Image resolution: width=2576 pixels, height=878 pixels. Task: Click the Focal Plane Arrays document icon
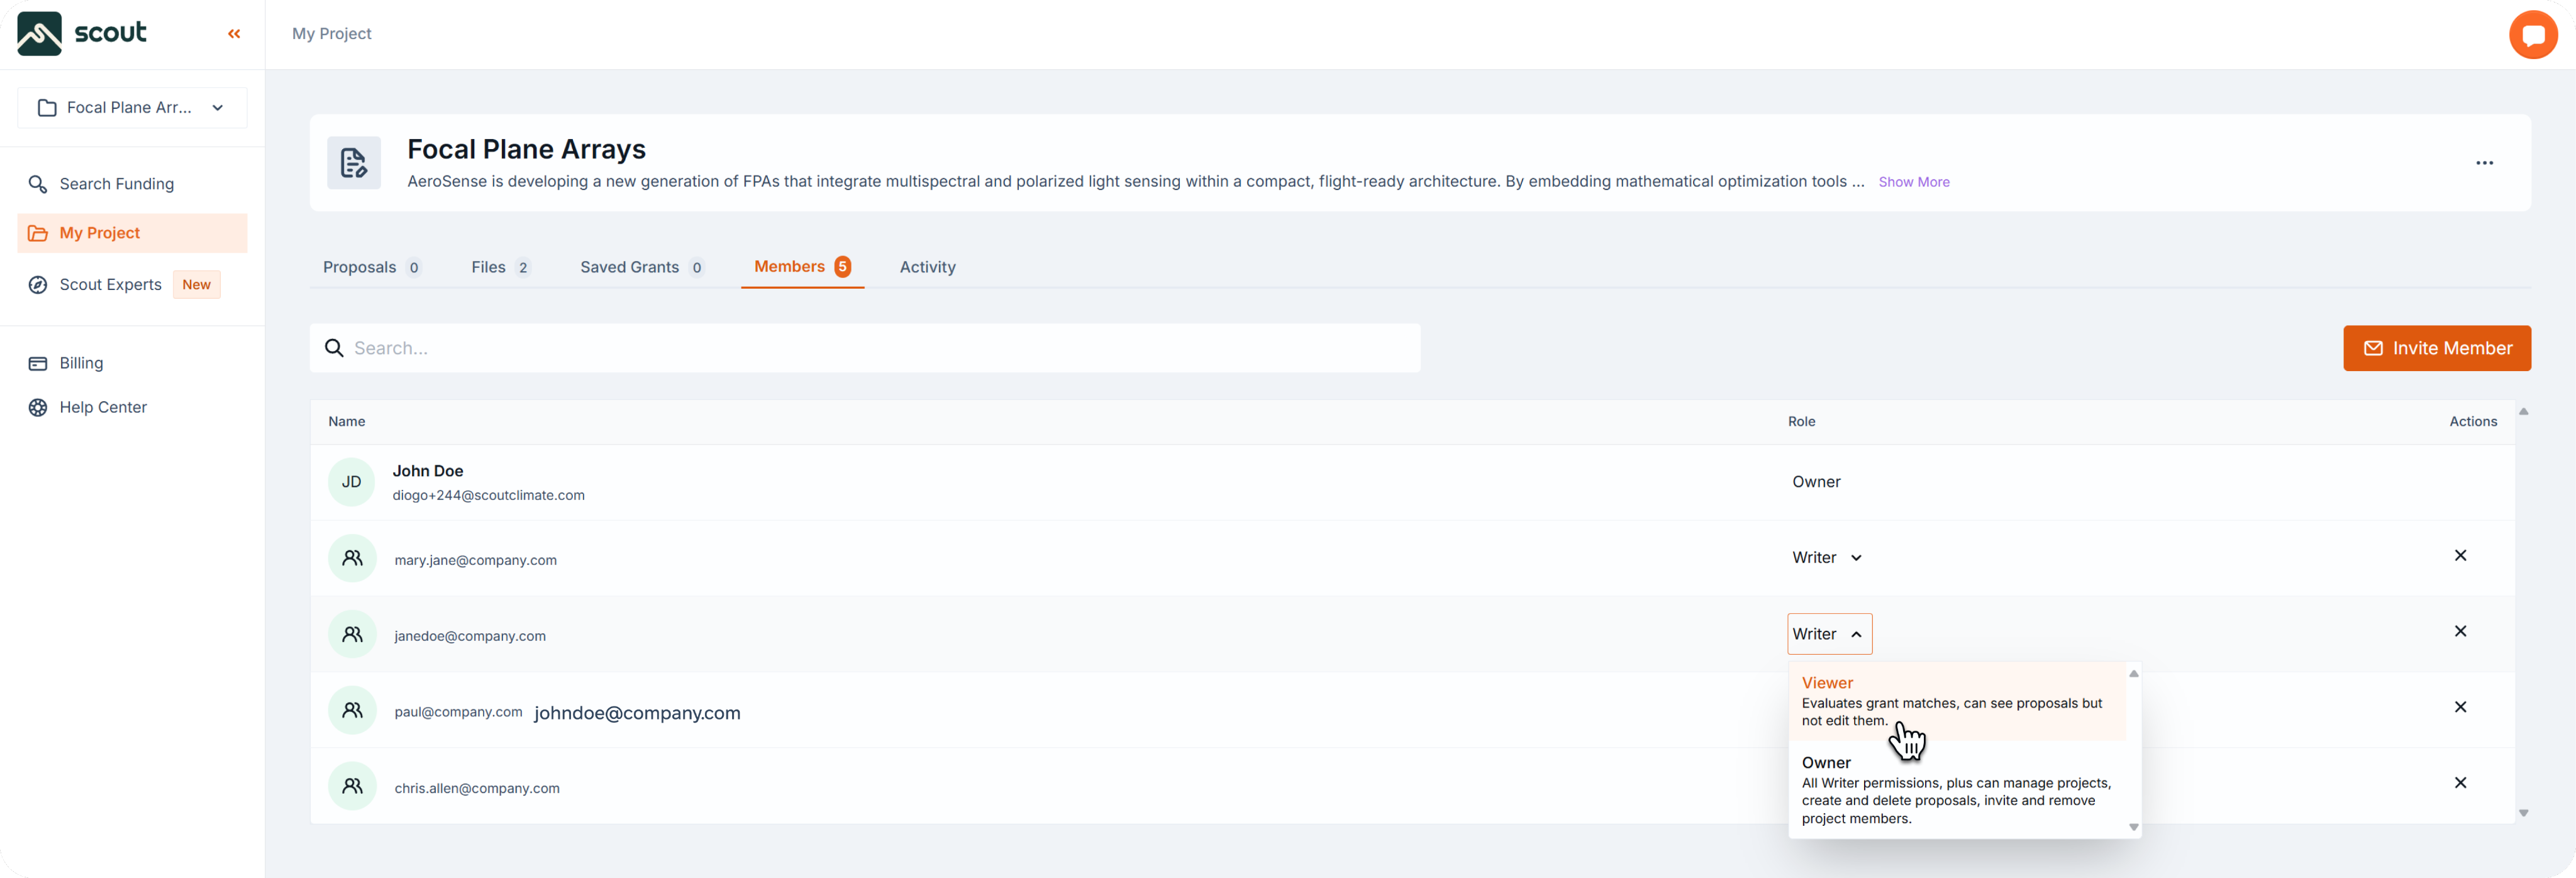[x=354, y=163]
